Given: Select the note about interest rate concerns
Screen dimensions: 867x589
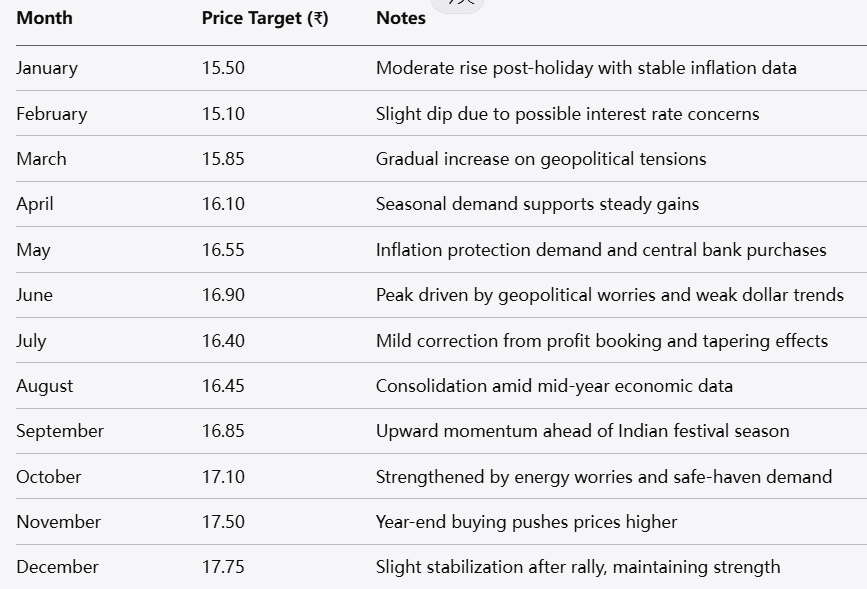Looking at the screenshot, I should [567, 114].
